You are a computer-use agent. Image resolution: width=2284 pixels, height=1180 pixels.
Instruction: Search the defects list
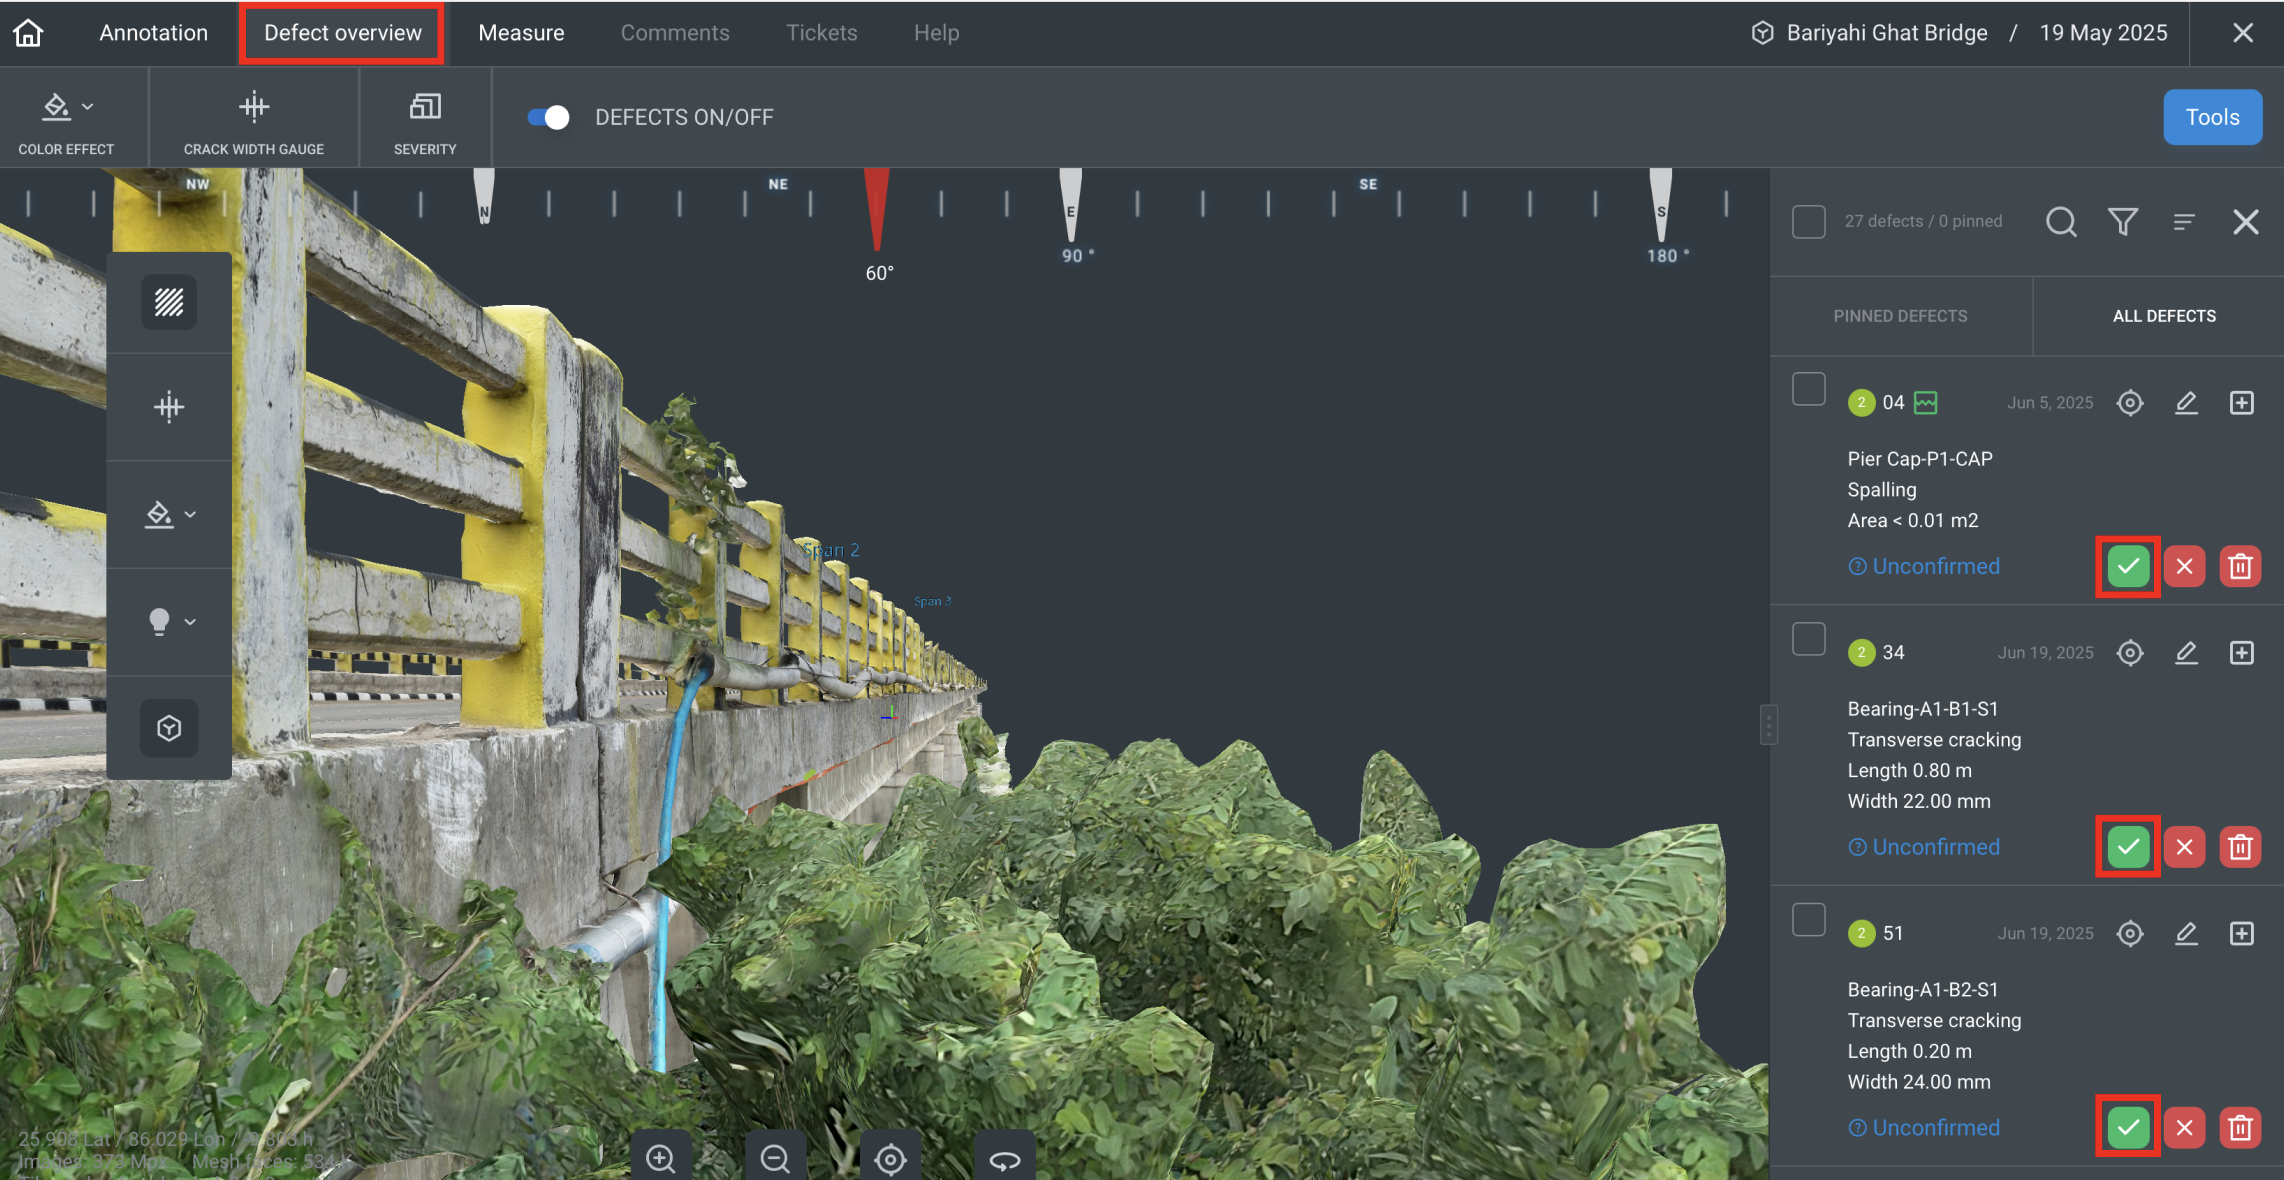[x=2061, y=221]
